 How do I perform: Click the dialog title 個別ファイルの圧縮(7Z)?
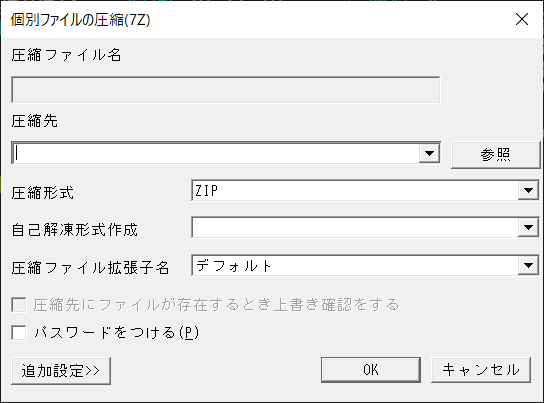[80, 20]
